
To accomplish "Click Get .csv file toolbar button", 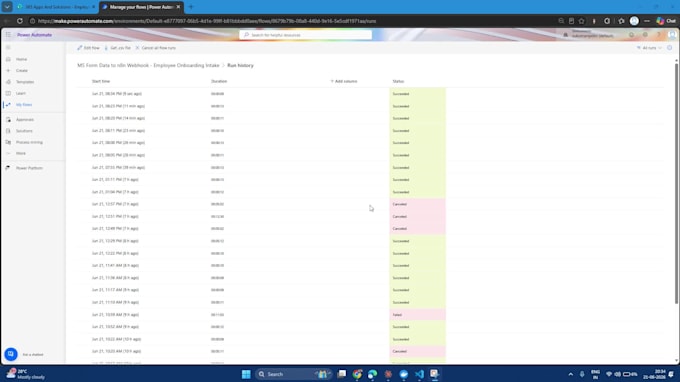I will 118,48.
